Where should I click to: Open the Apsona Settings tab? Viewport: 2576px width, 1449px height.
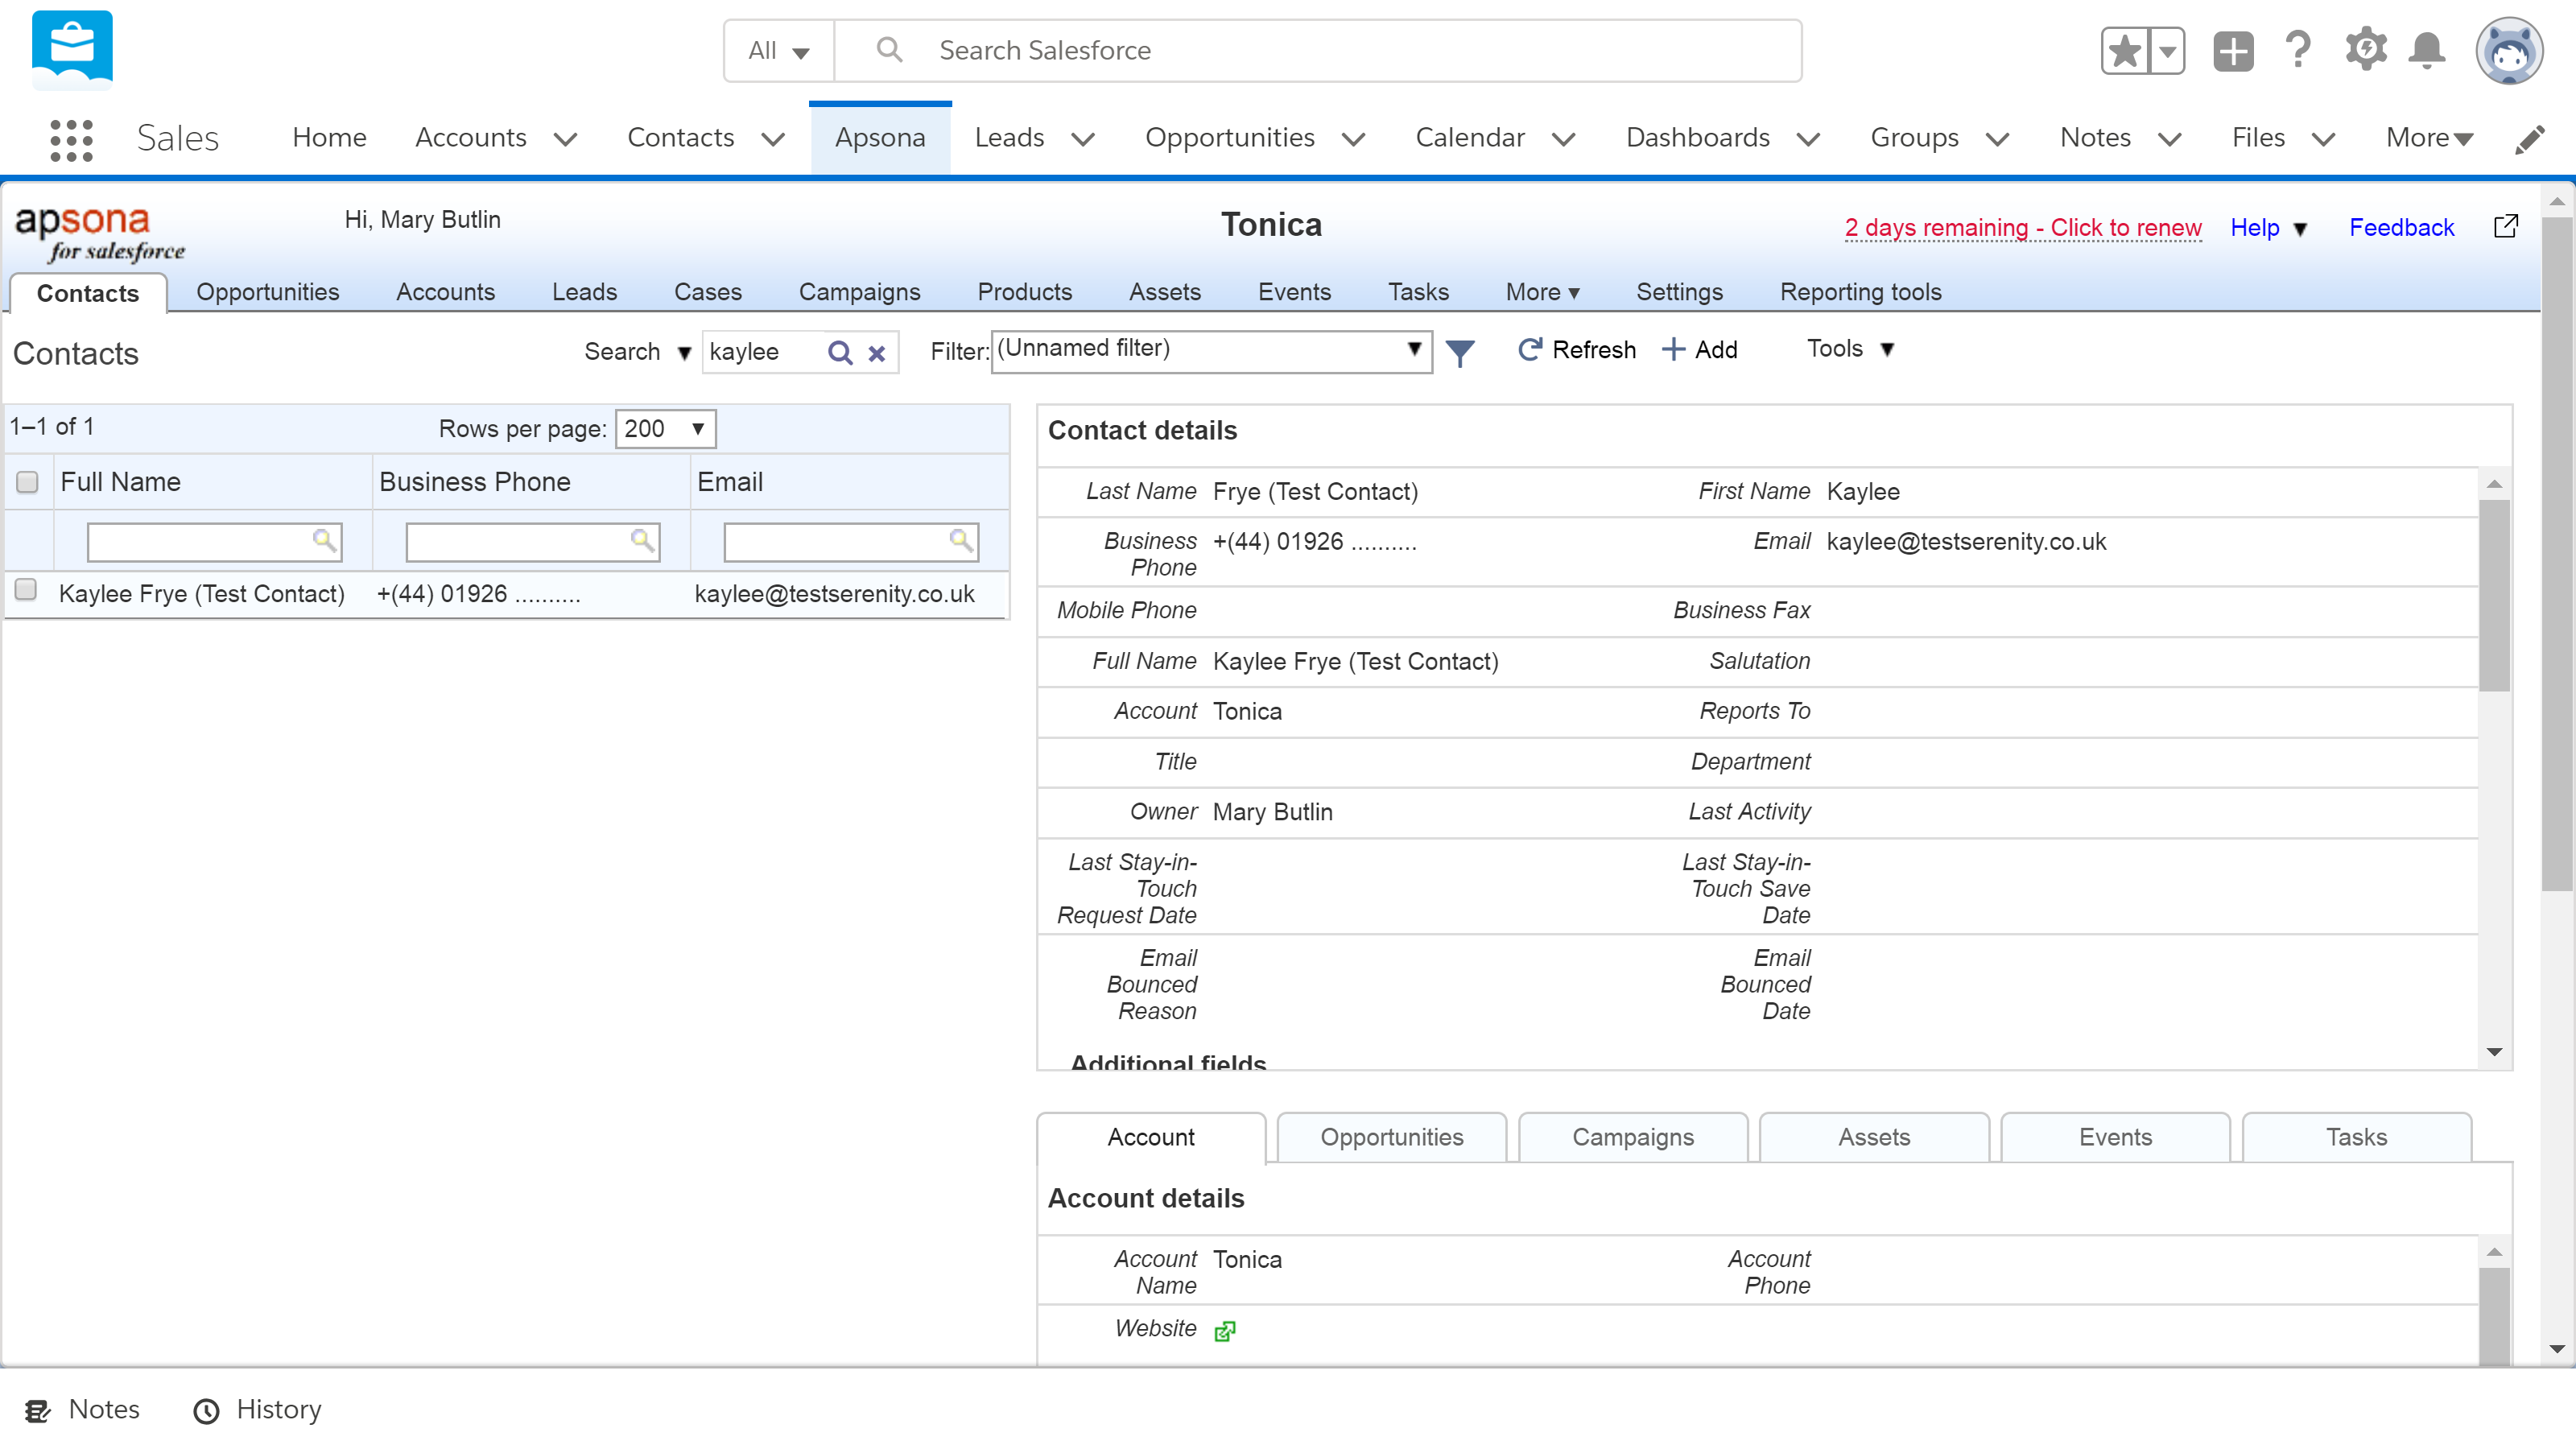pyautogui.click(x=1679, y=292)
